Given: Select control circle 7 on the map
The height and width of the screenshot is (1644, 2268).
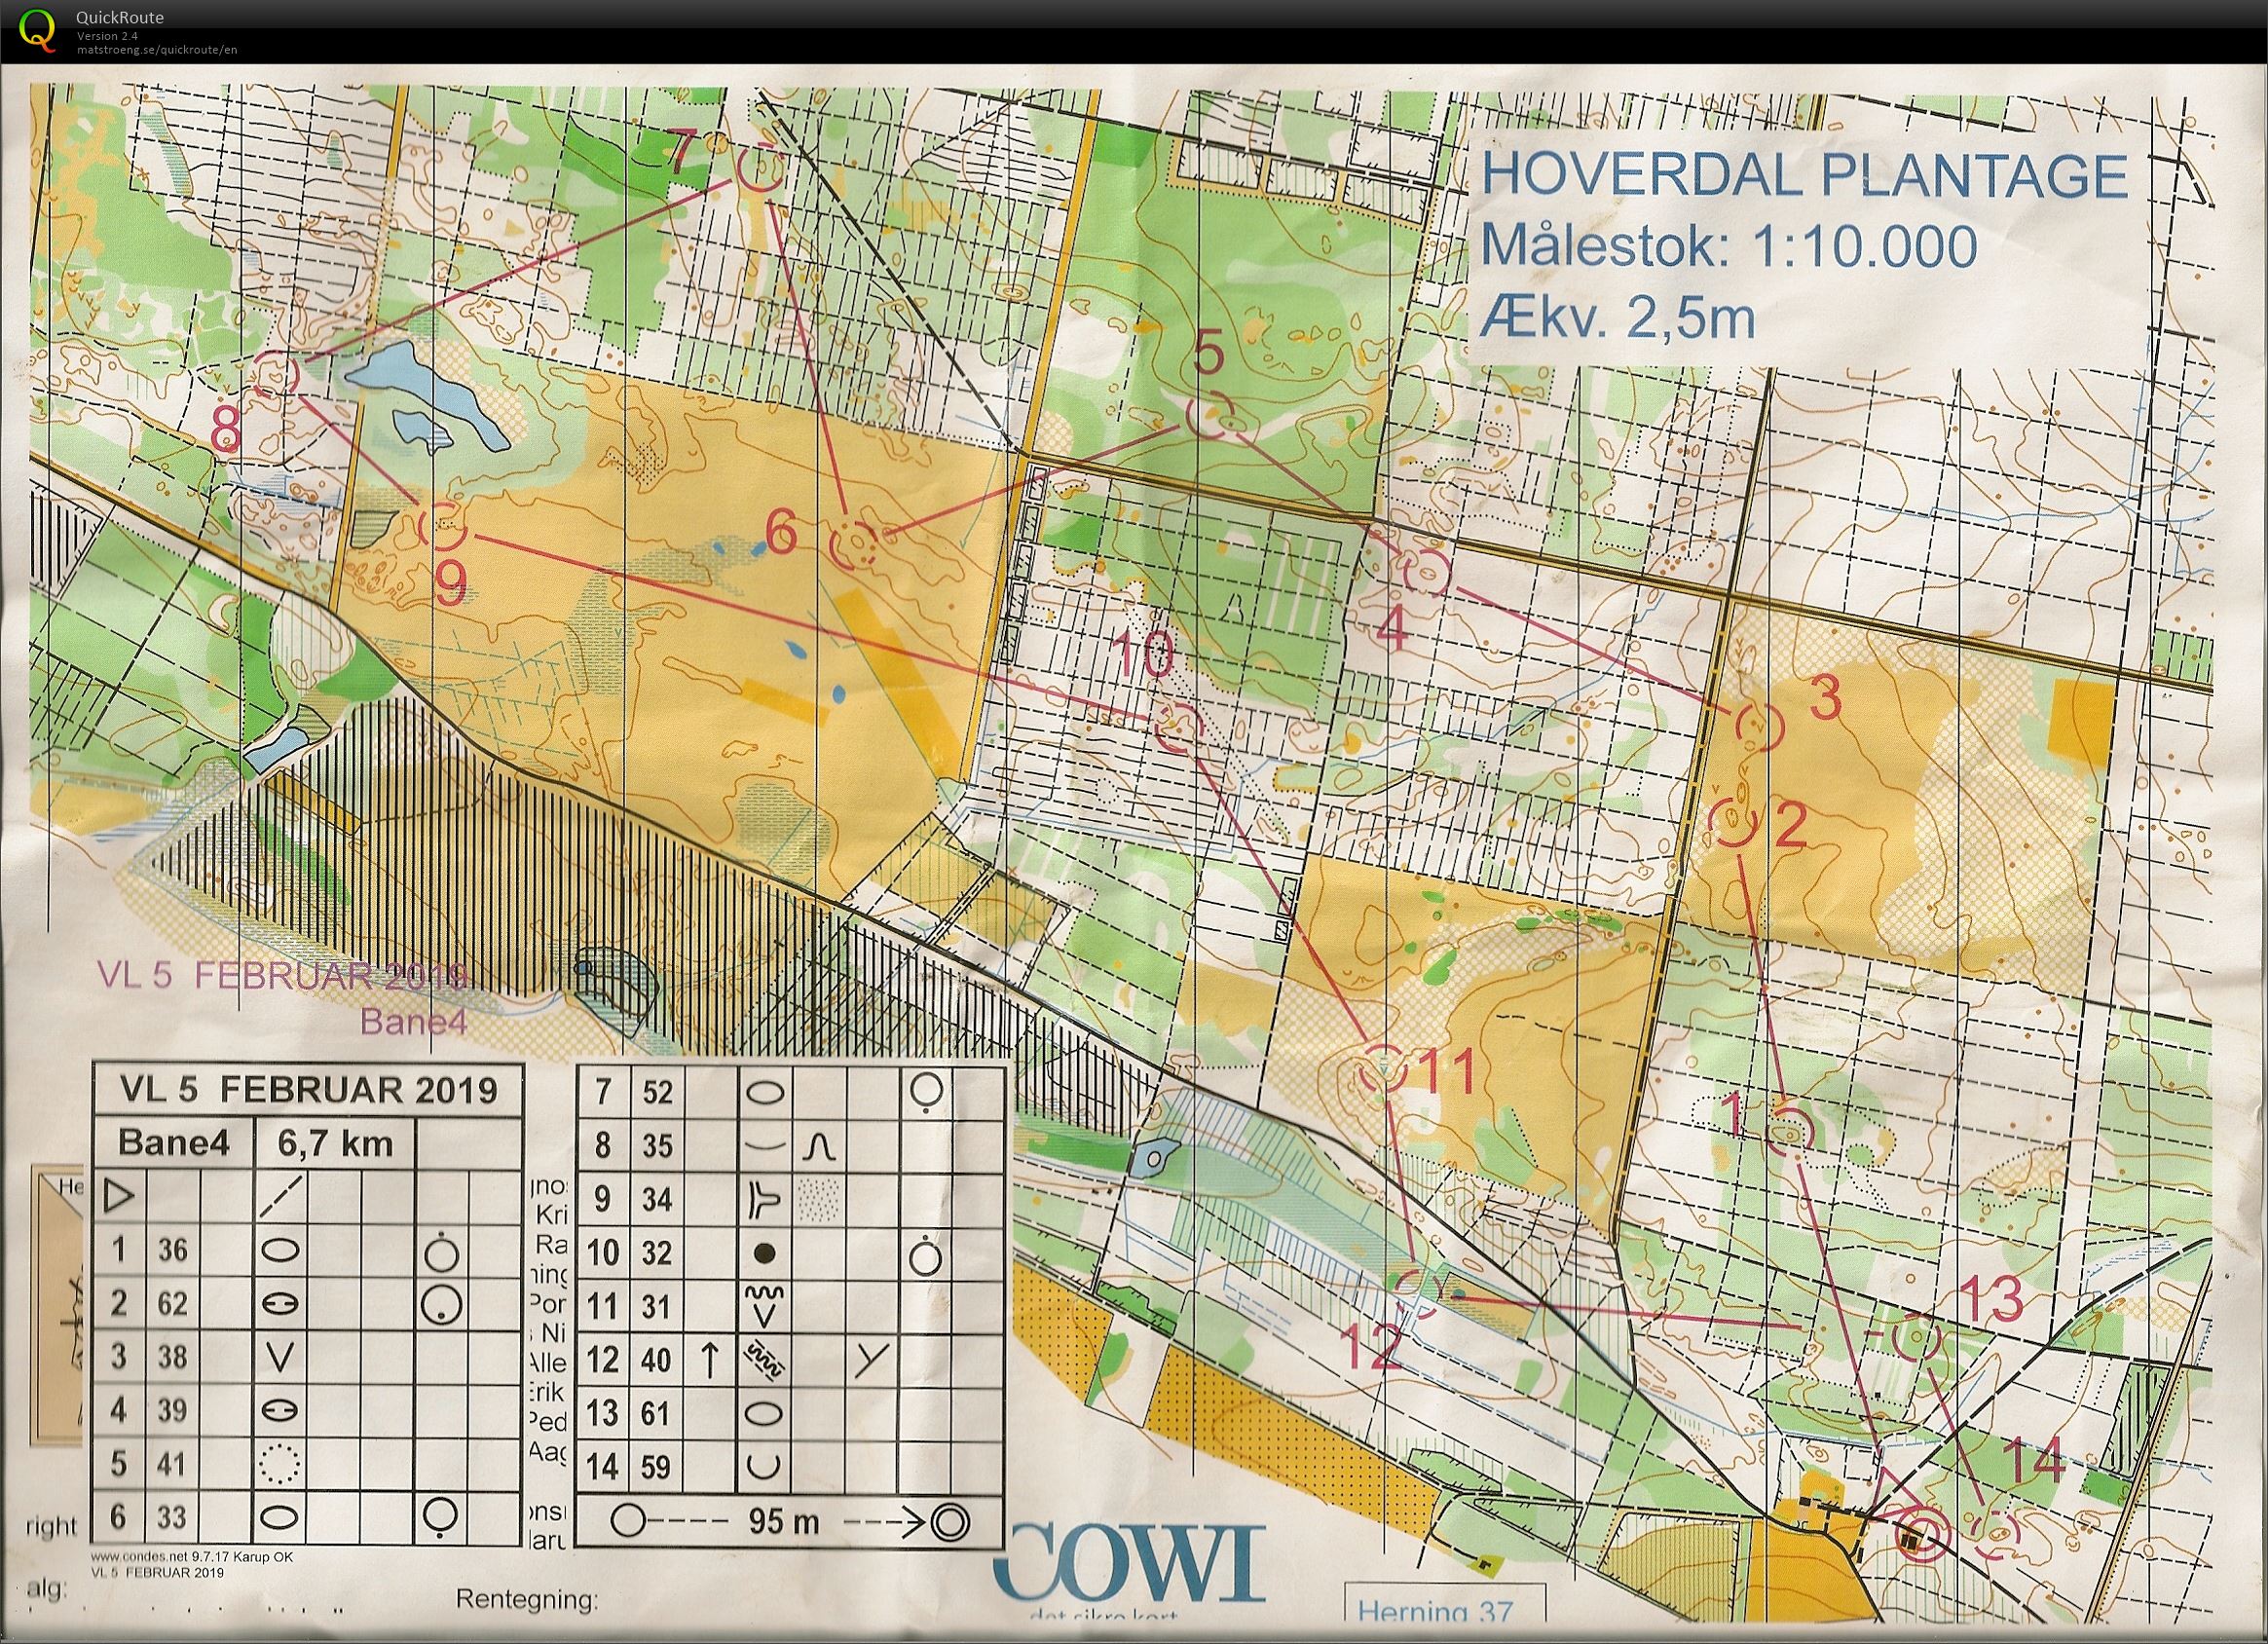Looking at the screenshot, I should 762,168.
